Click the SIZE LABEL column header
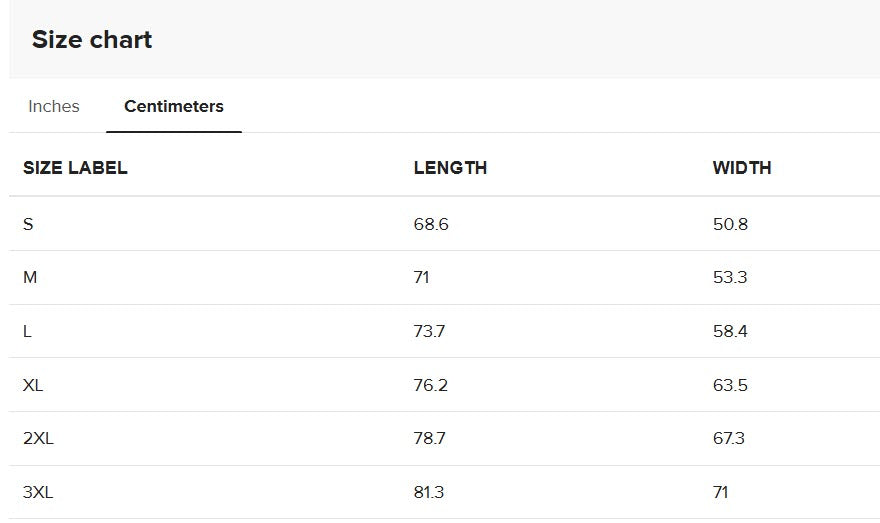Viewport: 880px width, 523px height. tap(75, 168)
